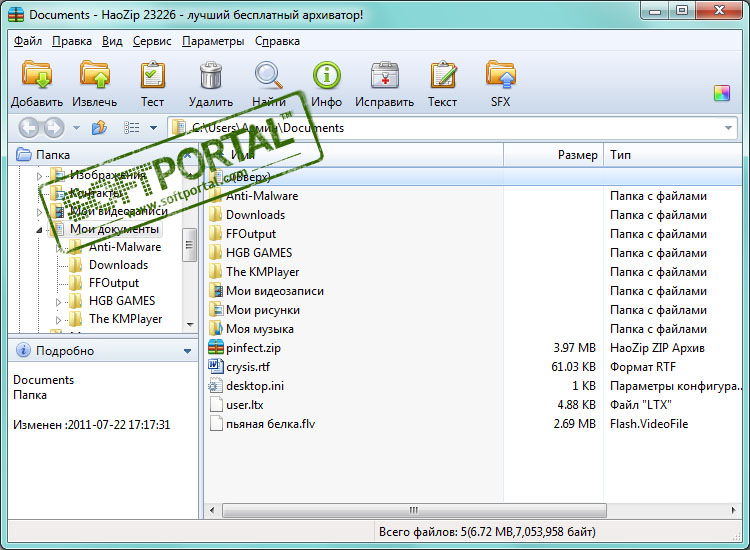Expand the address bar path dropdown
The image size is (750, 550).
click(728, 128)
